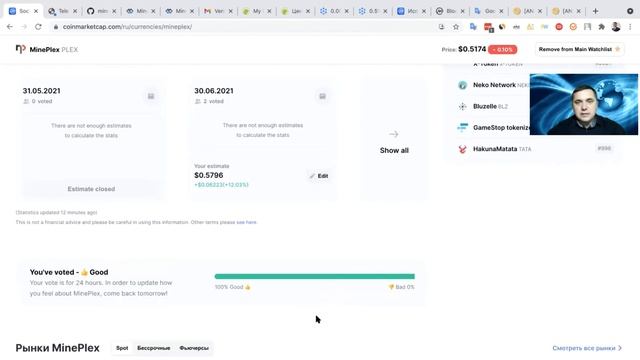Open Смотреть все рынки link
The height and width of the screenshot is (360, 640).
587,348
